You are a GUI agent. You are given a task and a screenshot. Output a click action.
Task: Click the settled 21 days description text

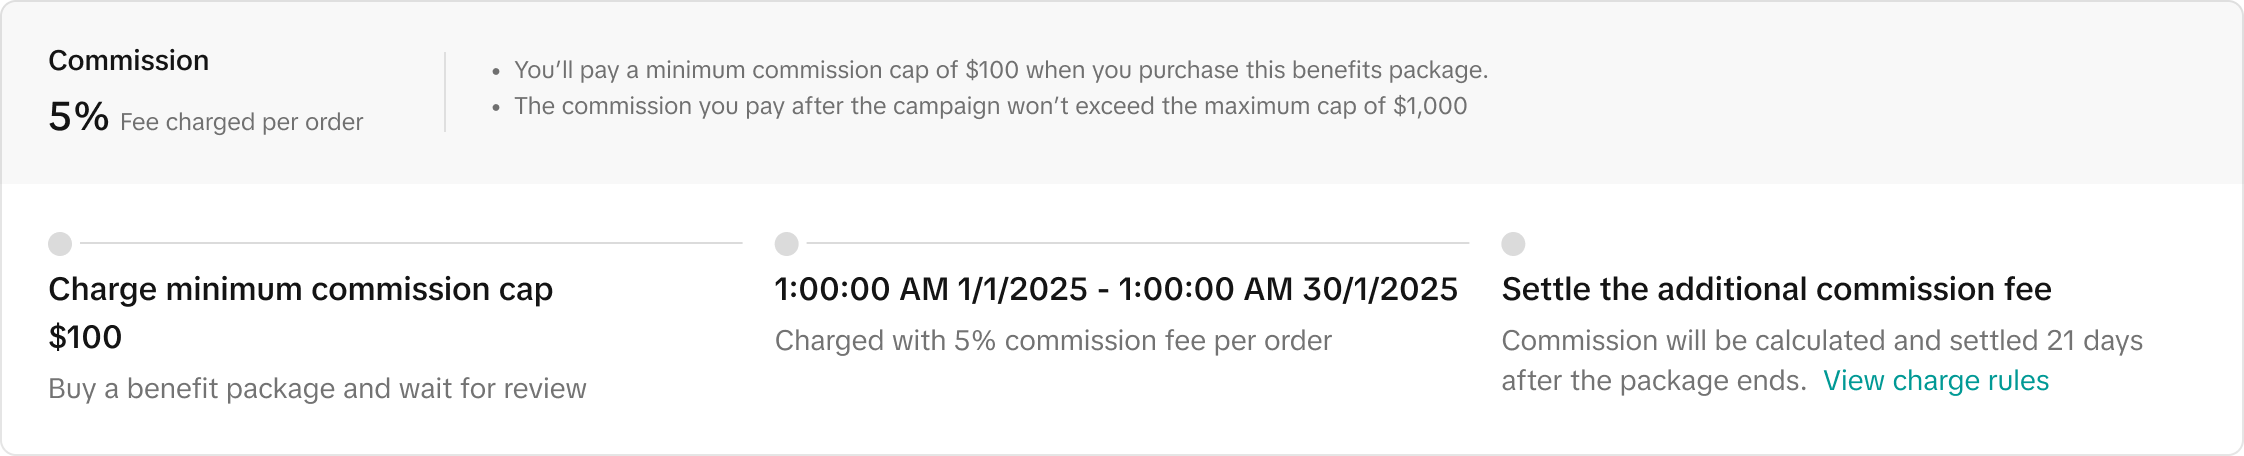pyautogui.click(x=1821, y=341)
